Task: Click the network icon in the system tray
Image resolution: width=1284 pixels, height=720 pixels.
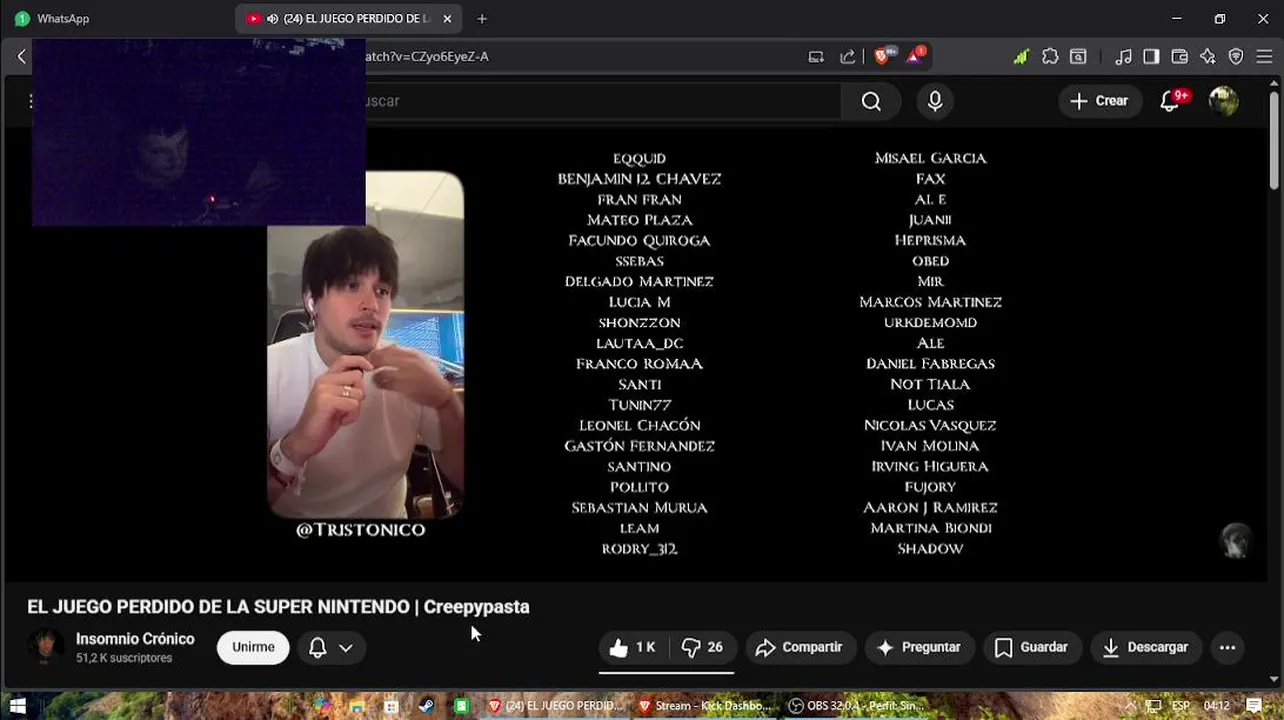Action: [1152, 706]
